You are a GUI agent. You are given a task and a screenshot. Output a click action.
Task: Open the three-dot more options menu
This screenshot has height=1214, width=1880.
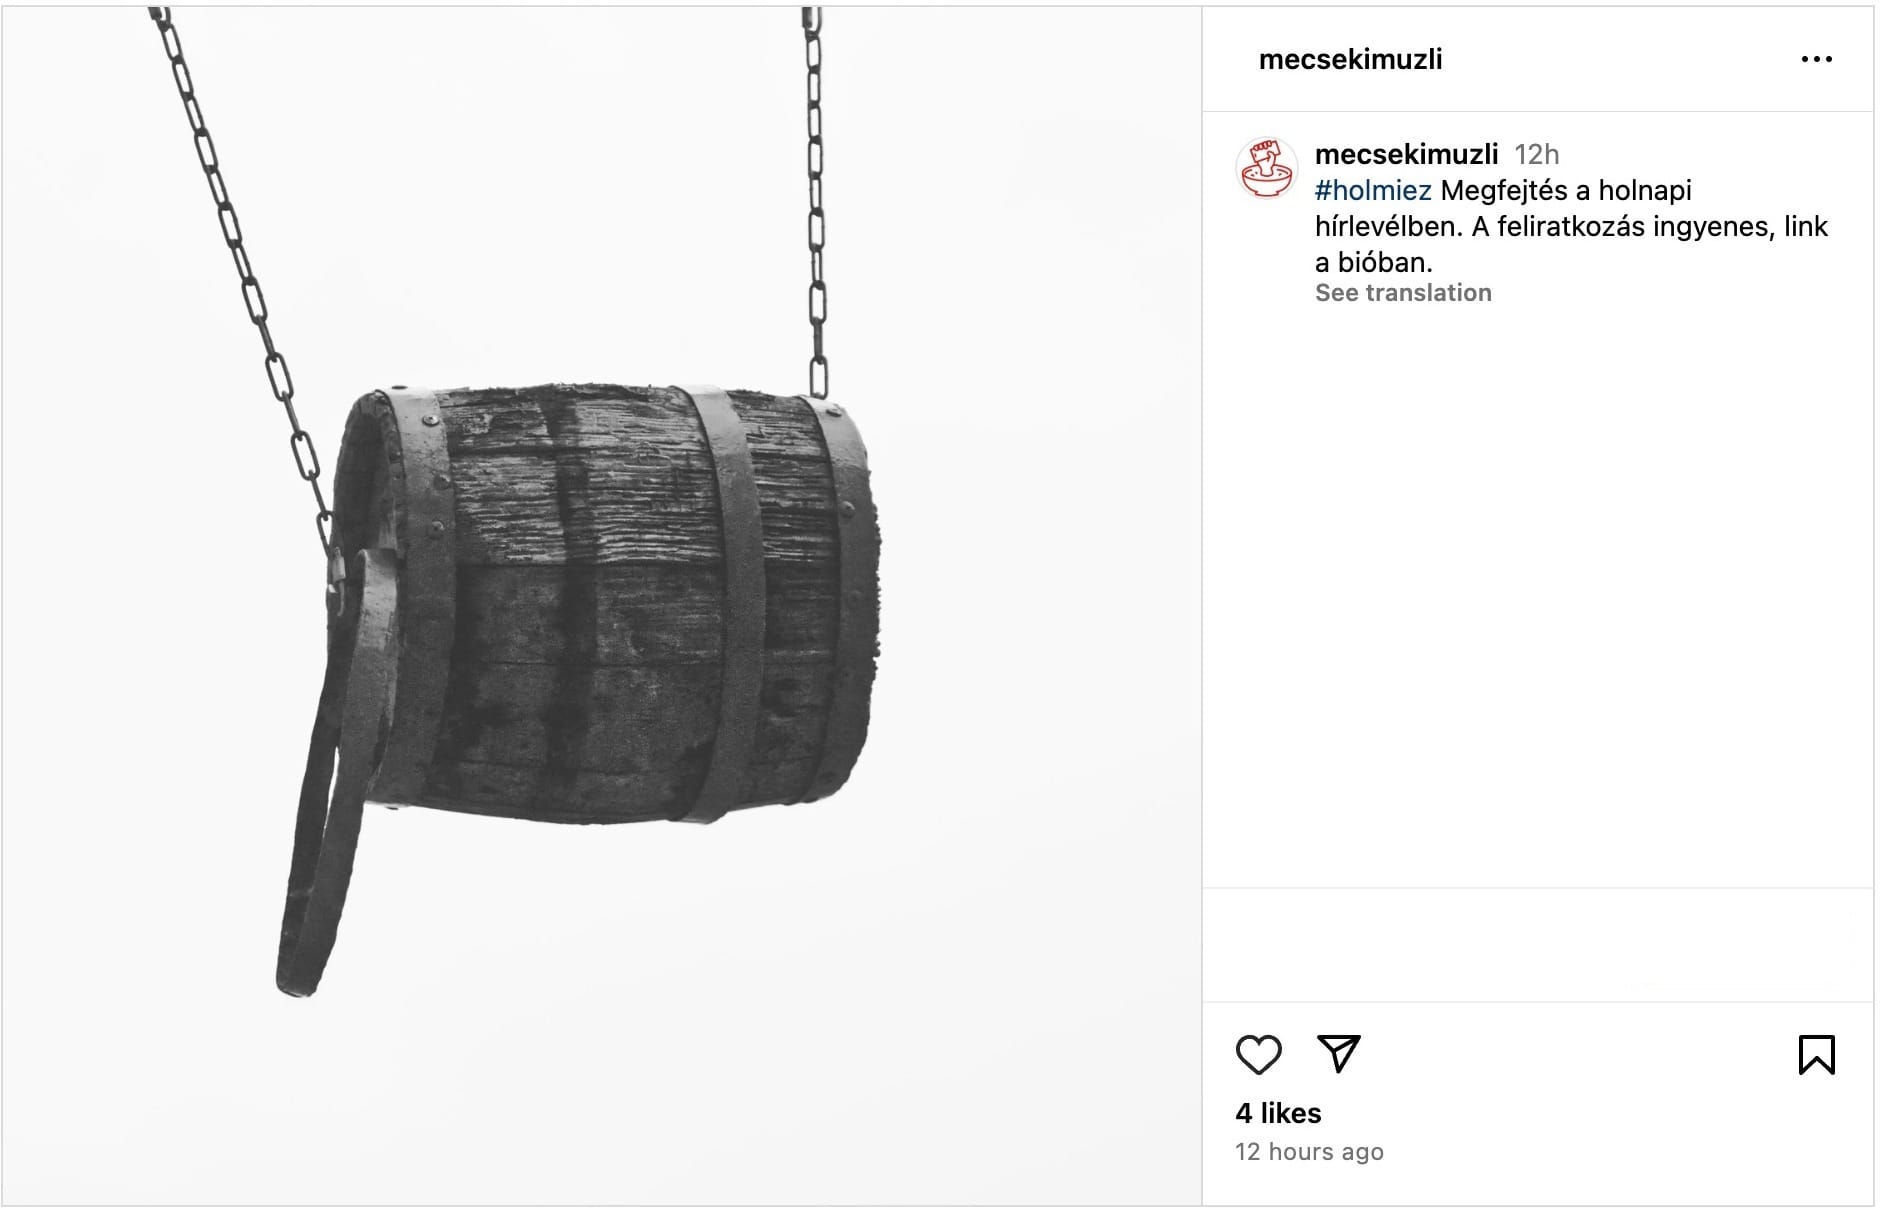click(1816, 59)
